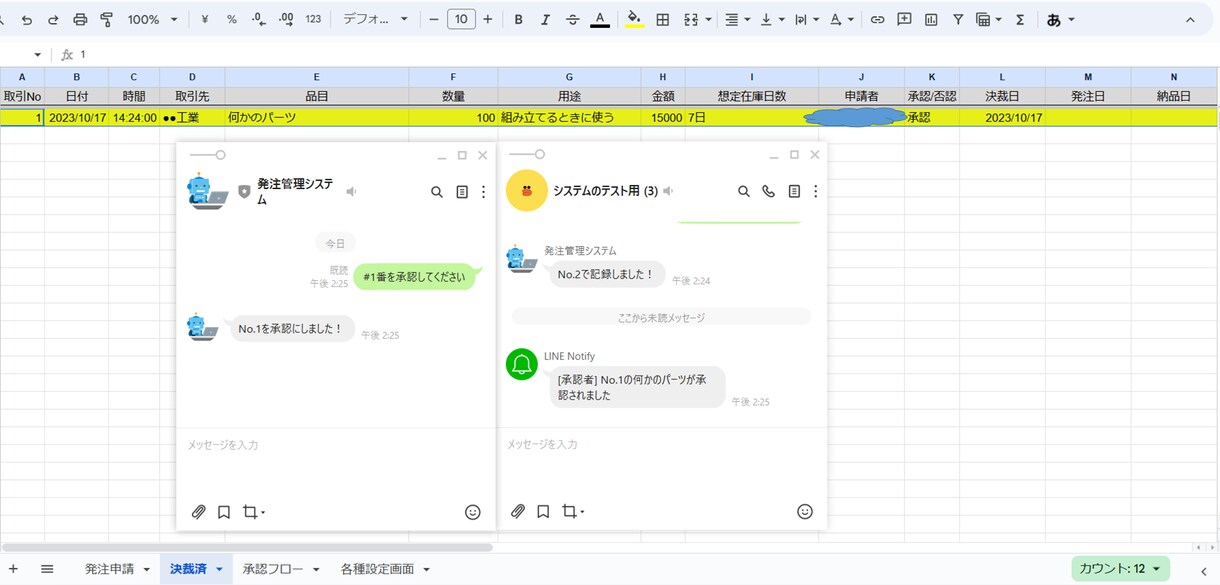Open the 123 number format menu
1220x585 pixels.
tap(313, 20)
